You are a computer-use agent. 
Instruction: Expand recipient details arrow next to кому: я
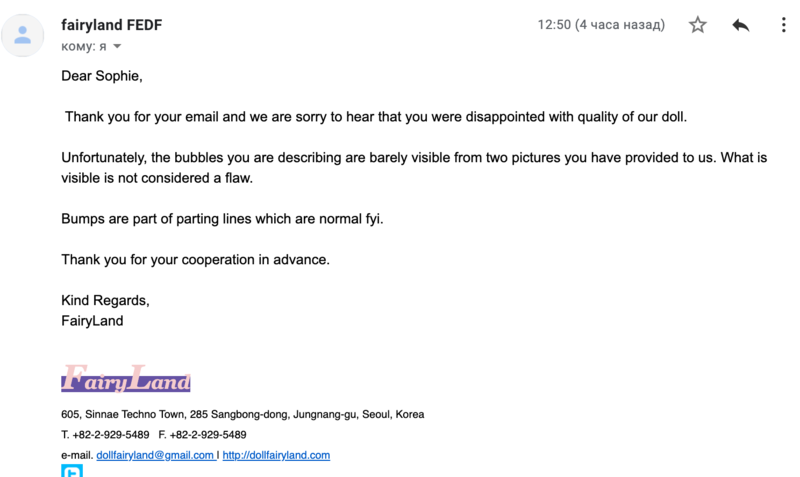coord(117,46)
